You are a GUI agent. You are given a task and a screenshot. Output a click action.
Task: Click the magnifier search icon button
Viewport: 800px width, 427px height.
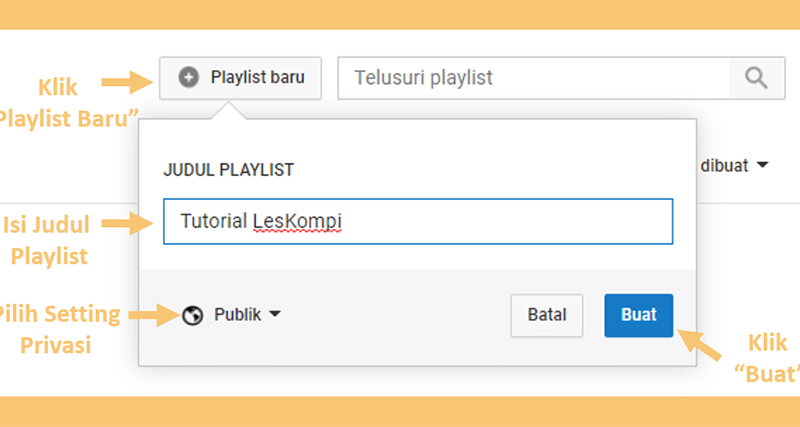757,78
